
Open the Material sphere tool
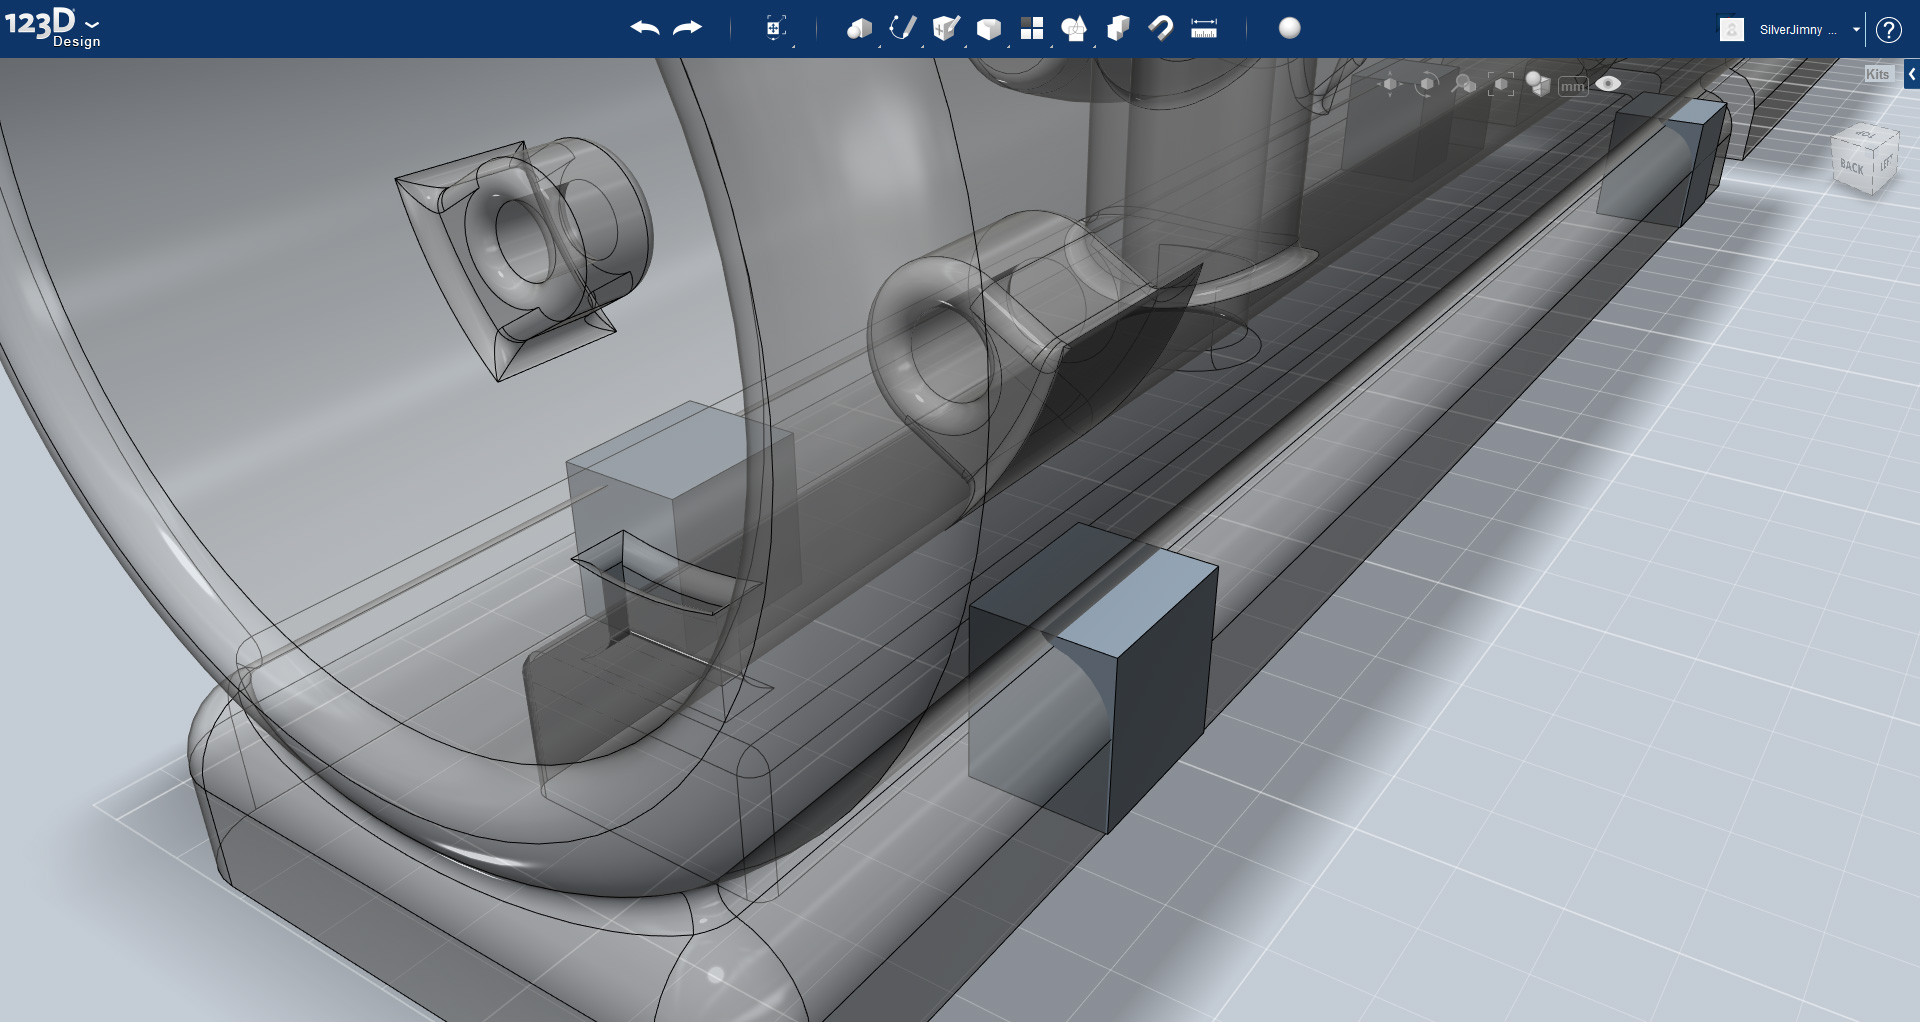1290,28
